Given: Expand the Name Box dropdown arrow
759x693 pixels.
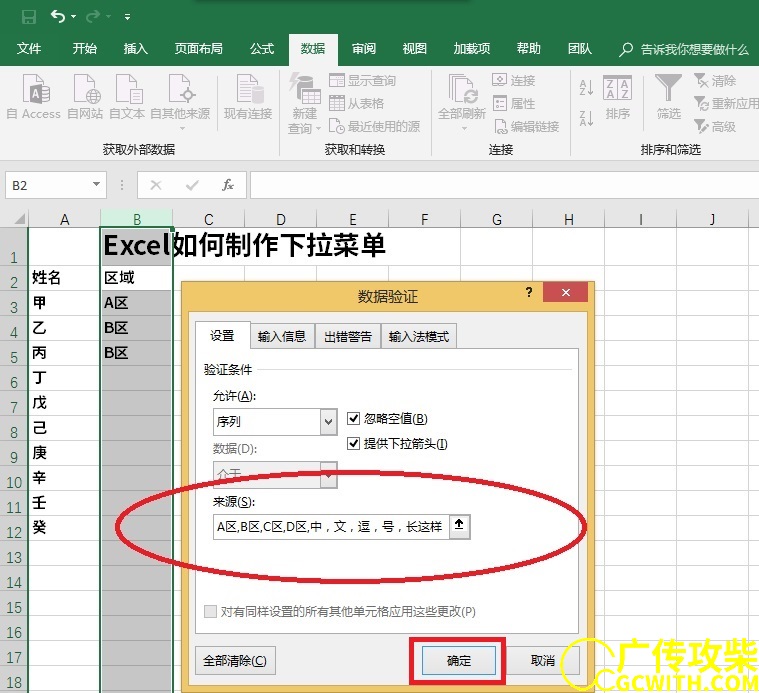Looking at the screenshot, I should point(96,184).
